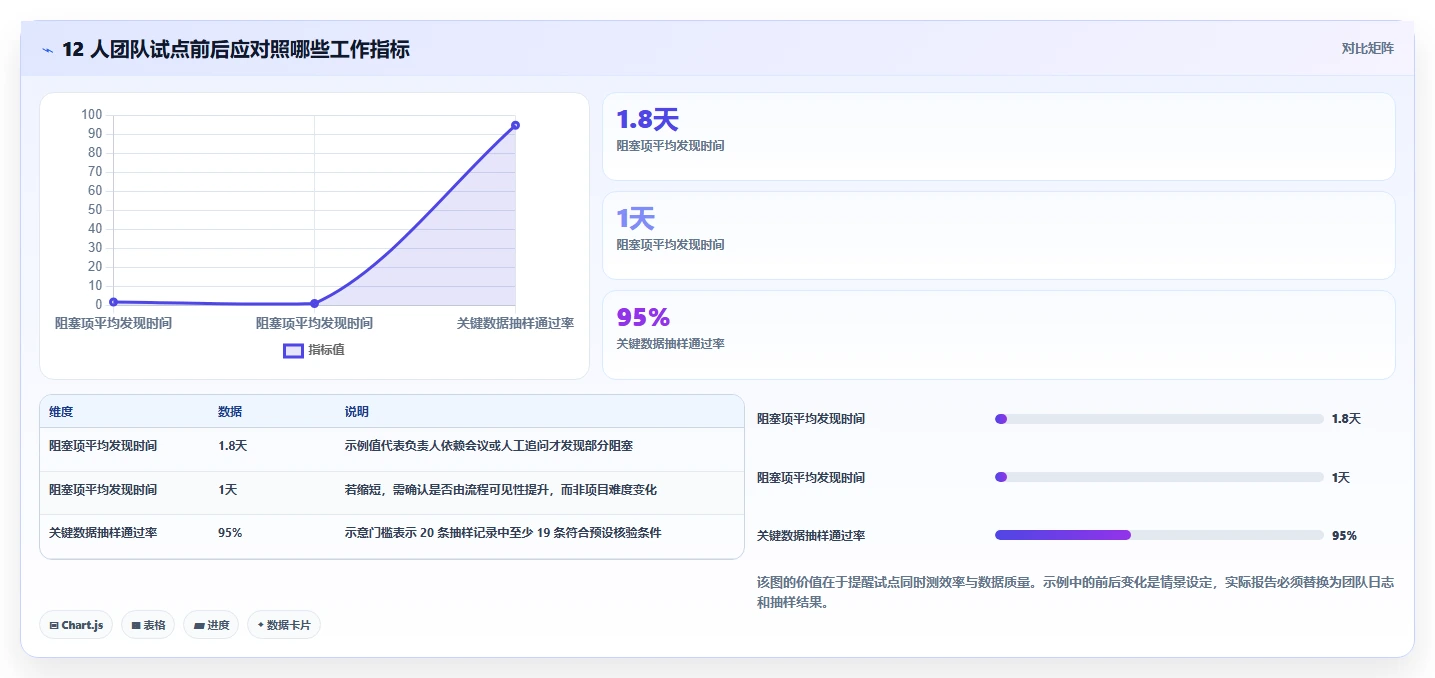Click the heading 12 人团队试点前后应对照哪些工作指标

click(236, 50)
